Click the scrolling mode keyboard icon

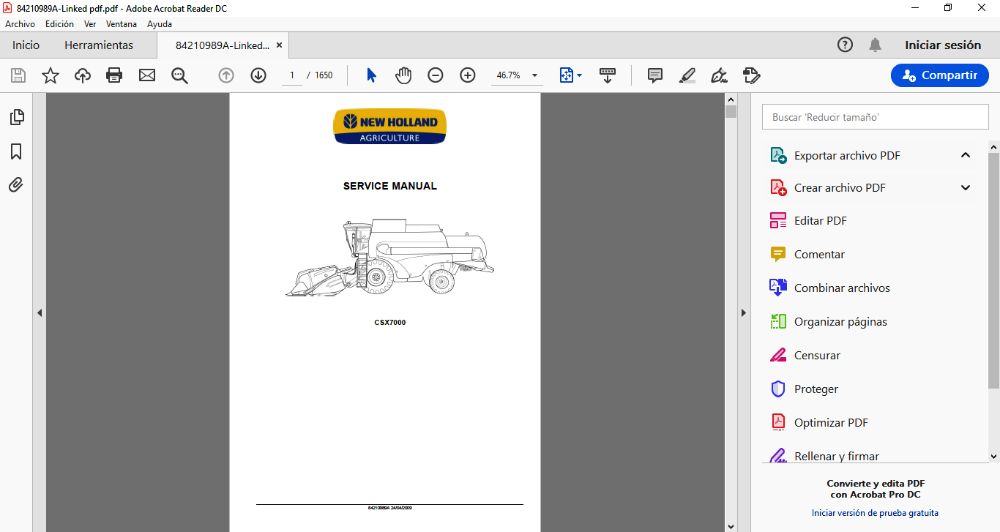[x=607, y=75]
